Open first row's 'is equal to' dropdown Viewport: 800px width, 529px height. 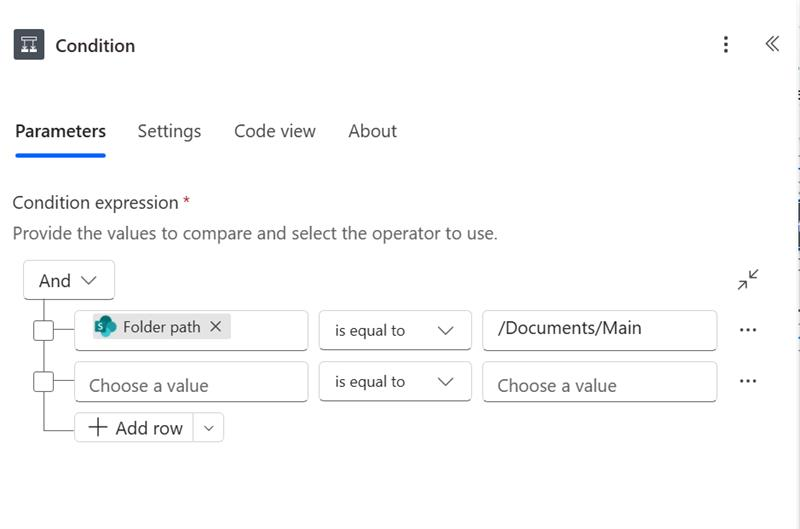coord(395,330)
